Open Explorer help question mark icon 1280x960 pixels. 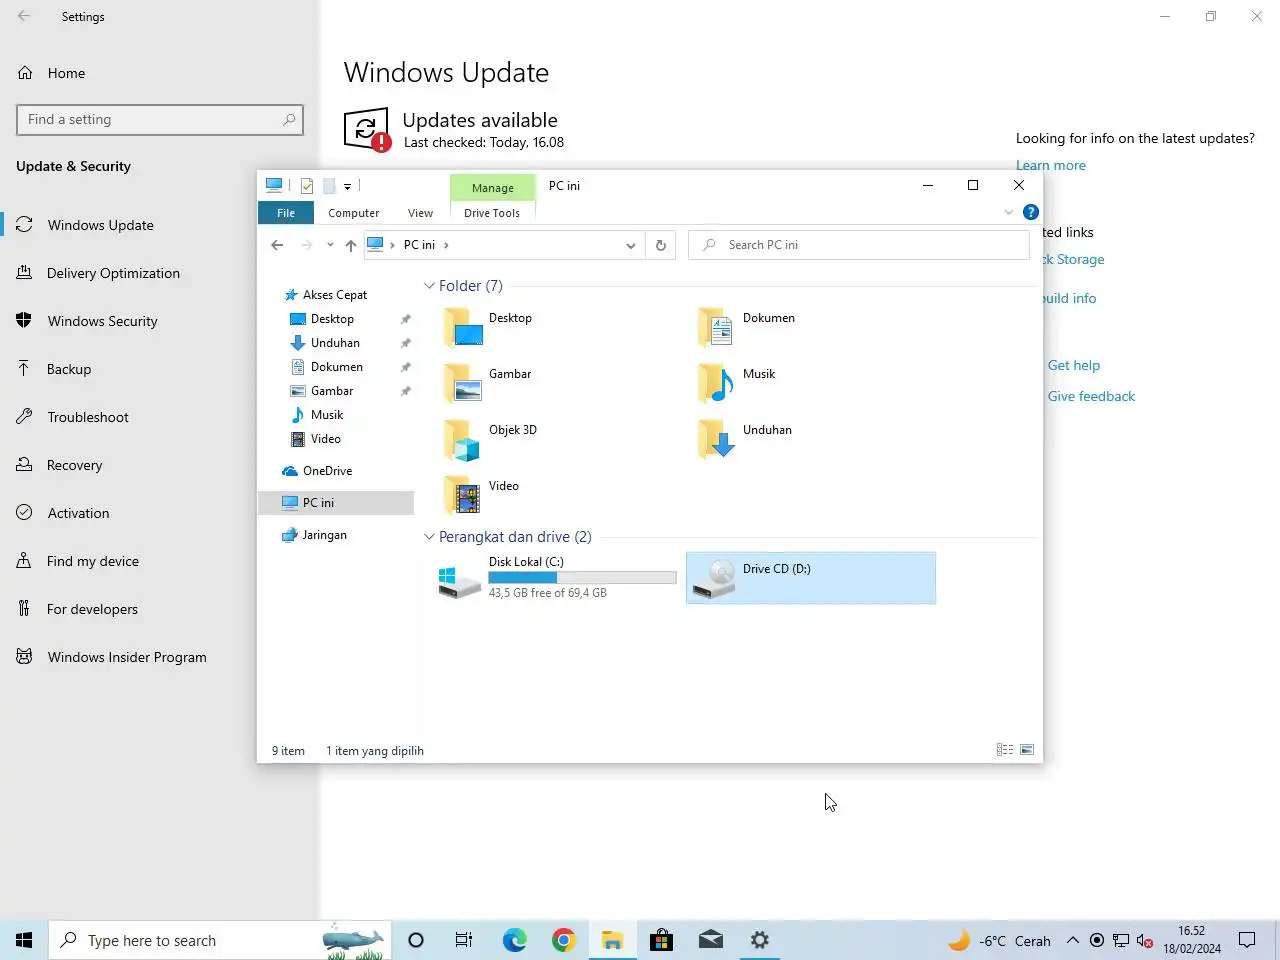[x=1031, y=212]
